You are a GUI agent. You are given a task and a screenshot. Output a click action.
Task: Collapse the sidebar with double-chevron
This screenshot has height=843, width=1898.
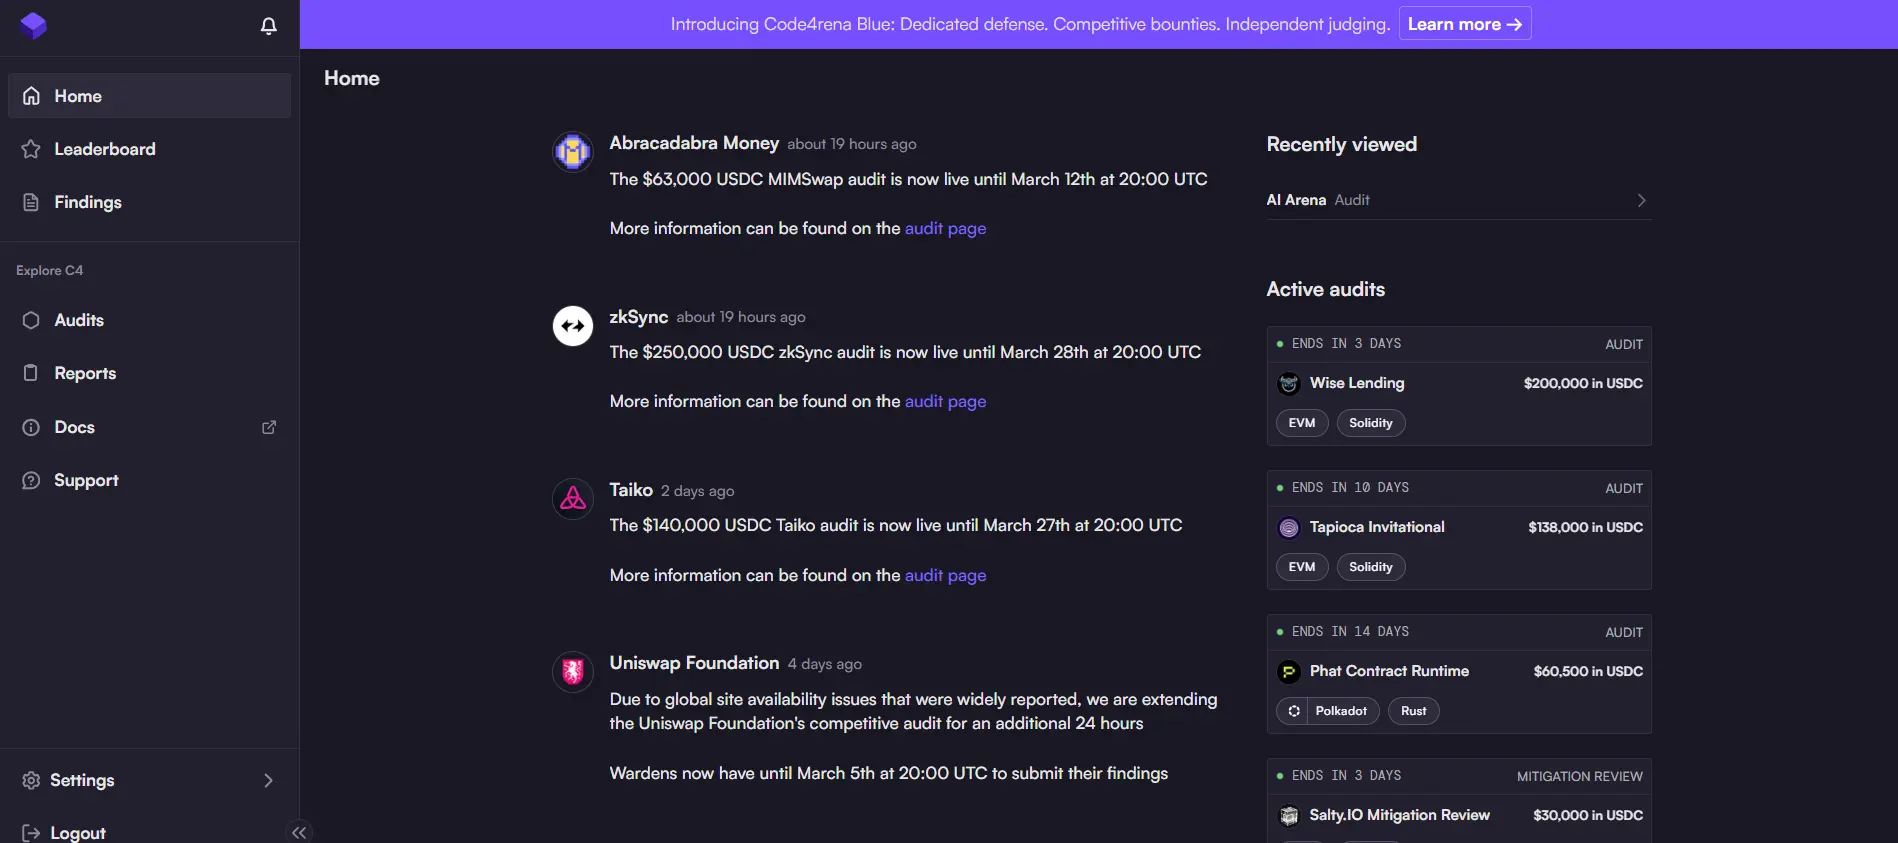click(299, 832)
